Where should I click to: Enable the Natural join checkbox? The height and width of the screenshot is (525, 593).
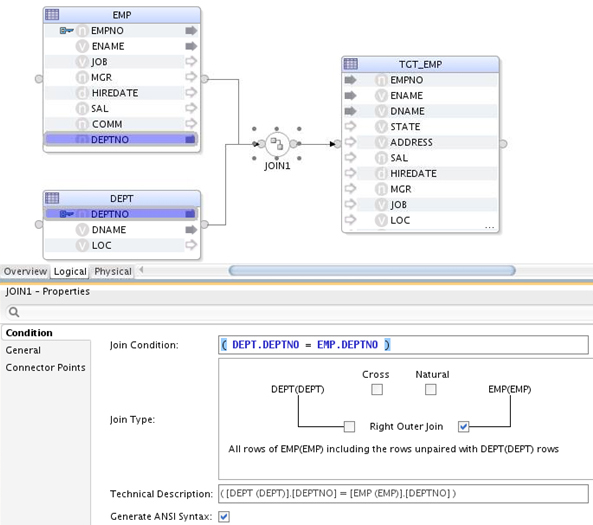tap(430, 389)
